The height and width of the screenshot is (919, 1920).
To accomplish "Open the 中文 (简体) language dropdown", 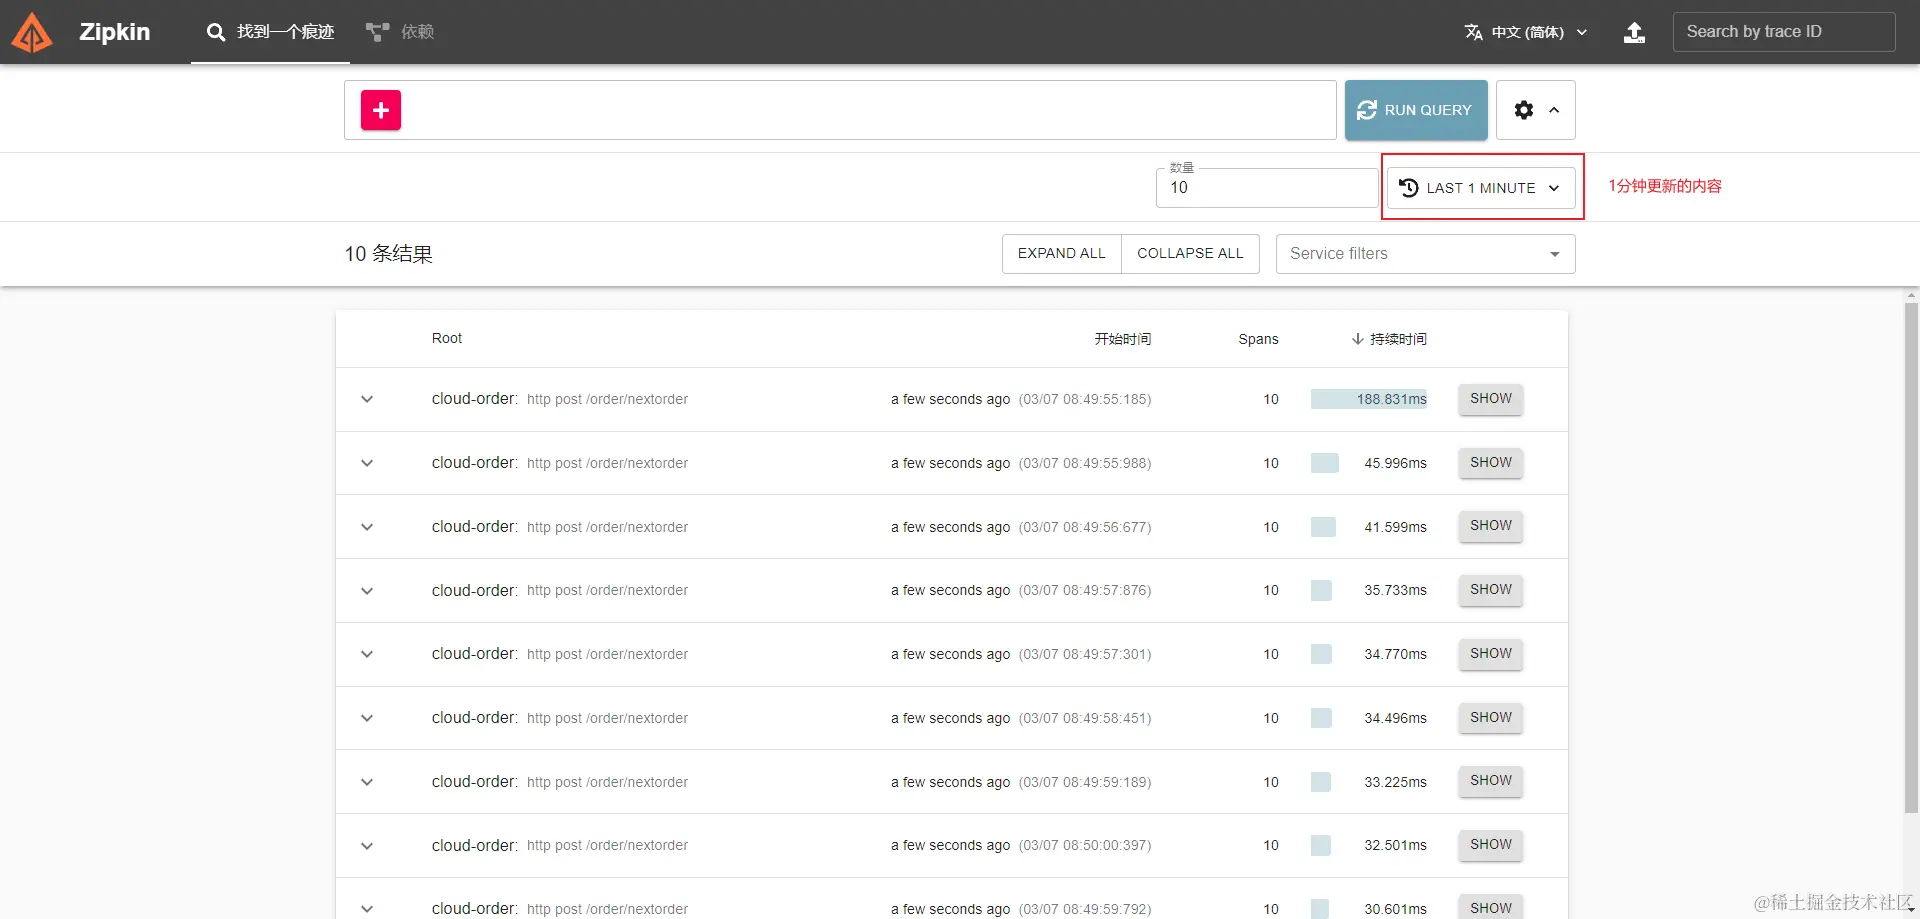I will point(1526,32).
